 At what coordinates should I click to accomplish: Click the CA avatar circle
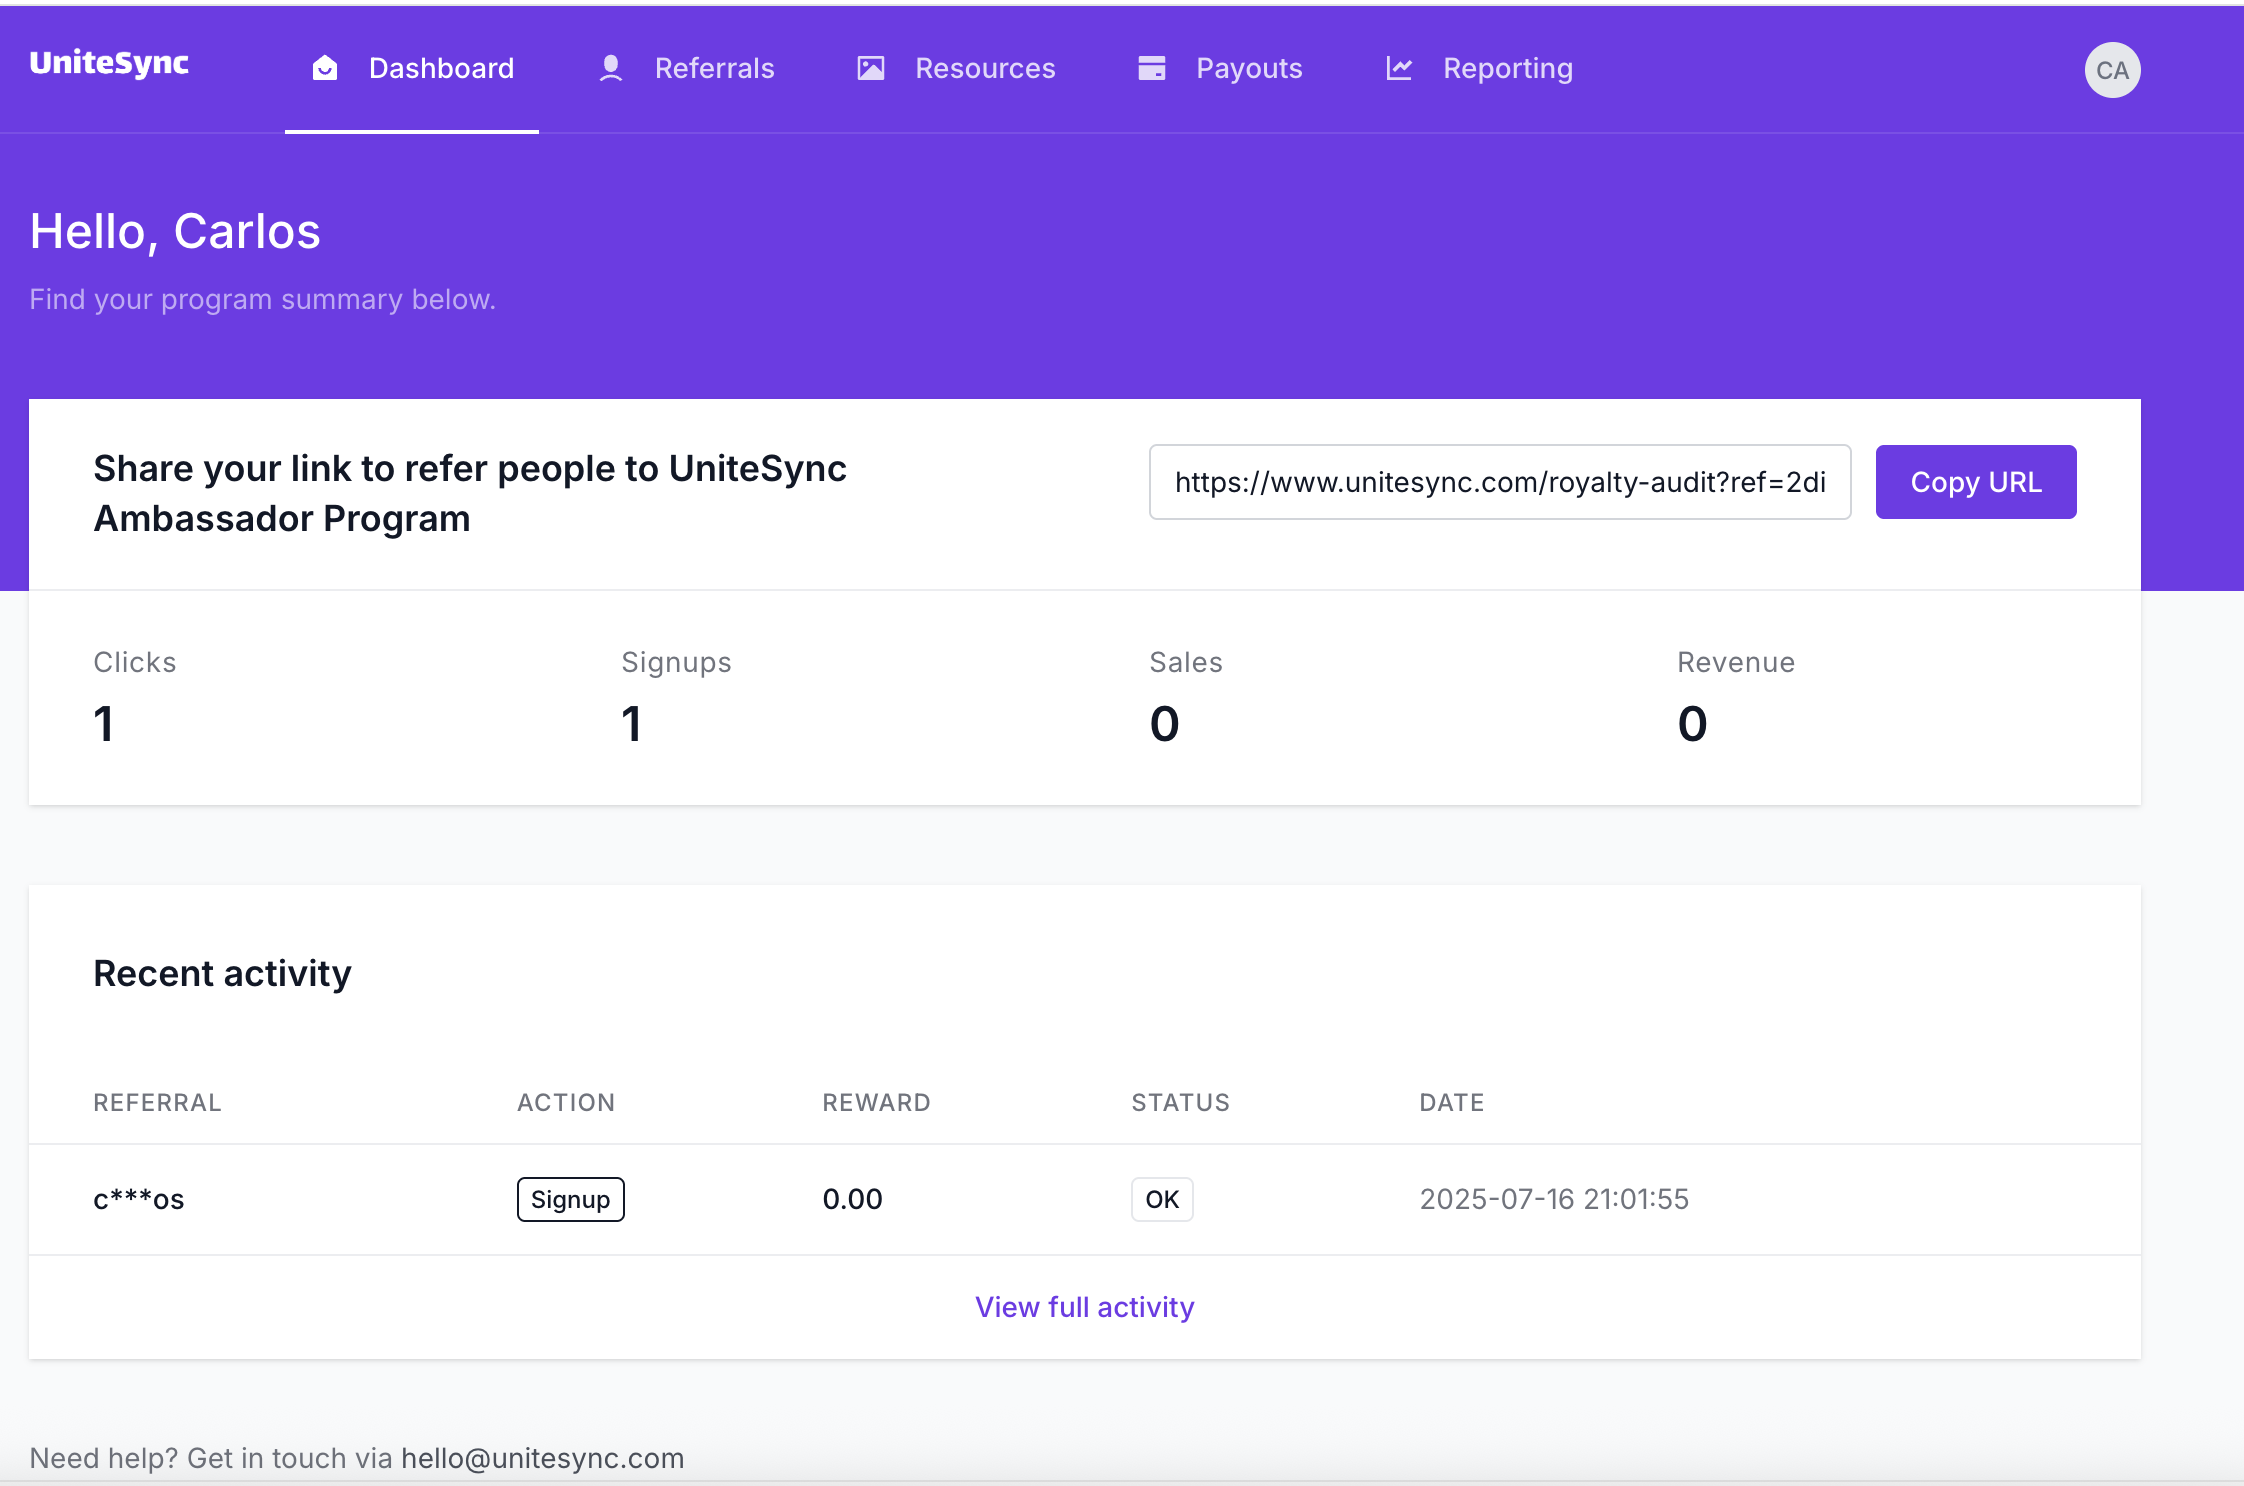point(2111,70)
